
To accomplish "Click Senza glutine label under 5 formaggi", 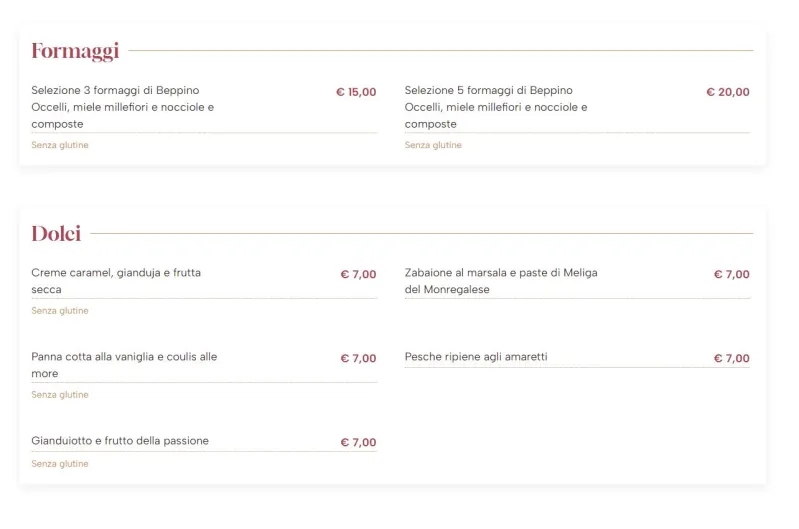I will tap(433, 145).
